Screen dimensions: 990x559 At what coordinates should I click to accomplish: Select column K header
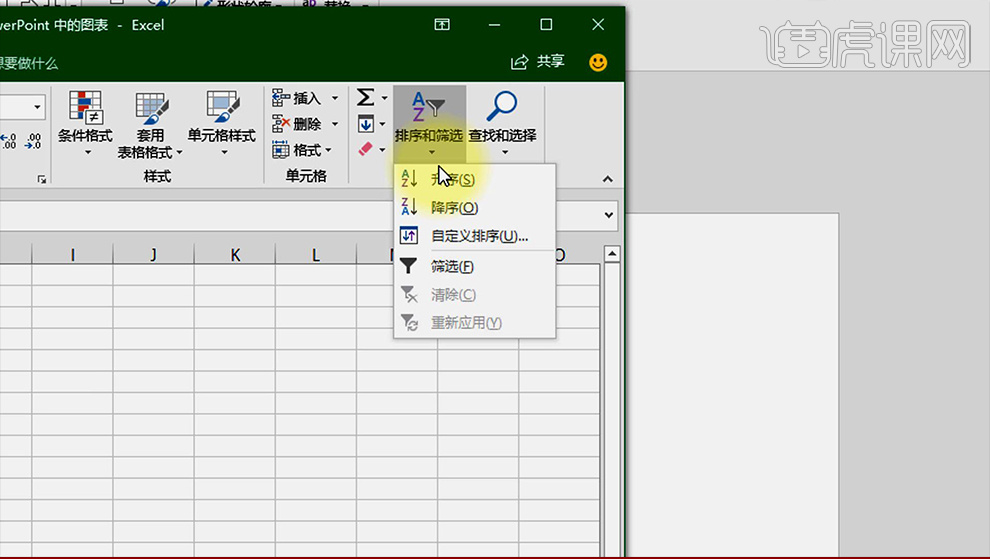235,255
